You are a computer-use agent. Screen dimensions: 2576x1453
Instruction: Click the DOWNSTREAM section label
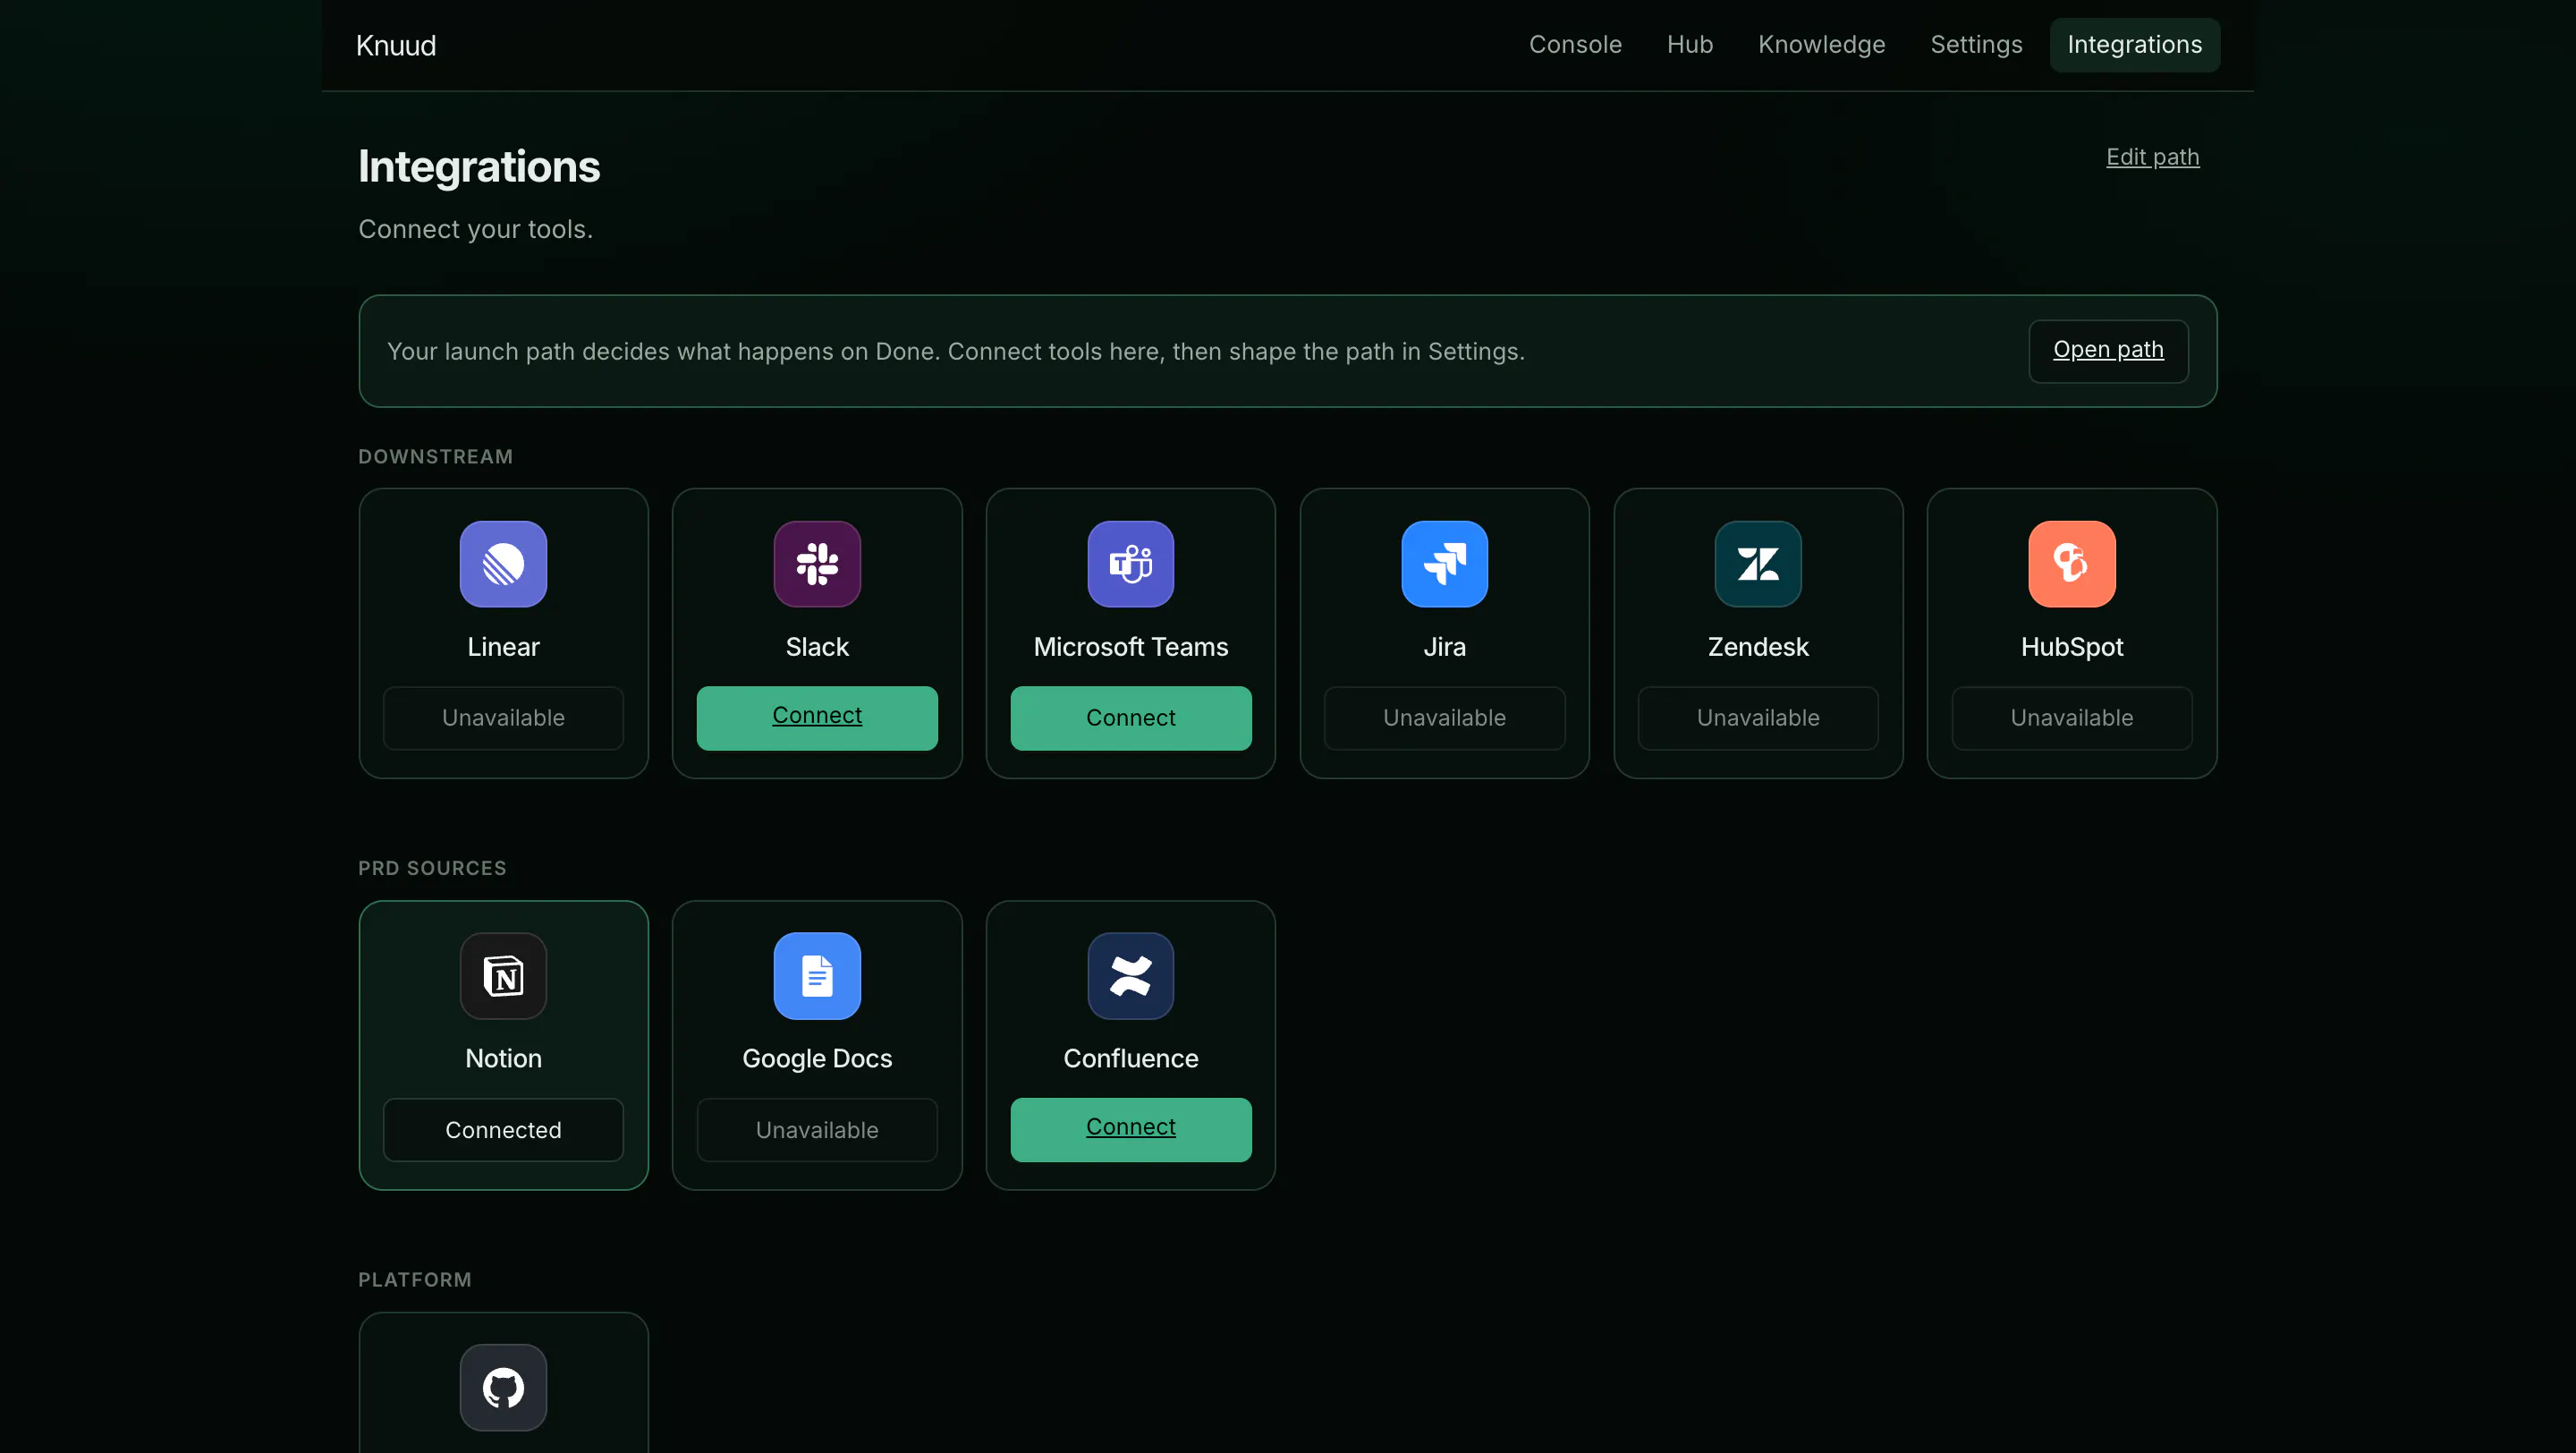click(x=436, y=457)
